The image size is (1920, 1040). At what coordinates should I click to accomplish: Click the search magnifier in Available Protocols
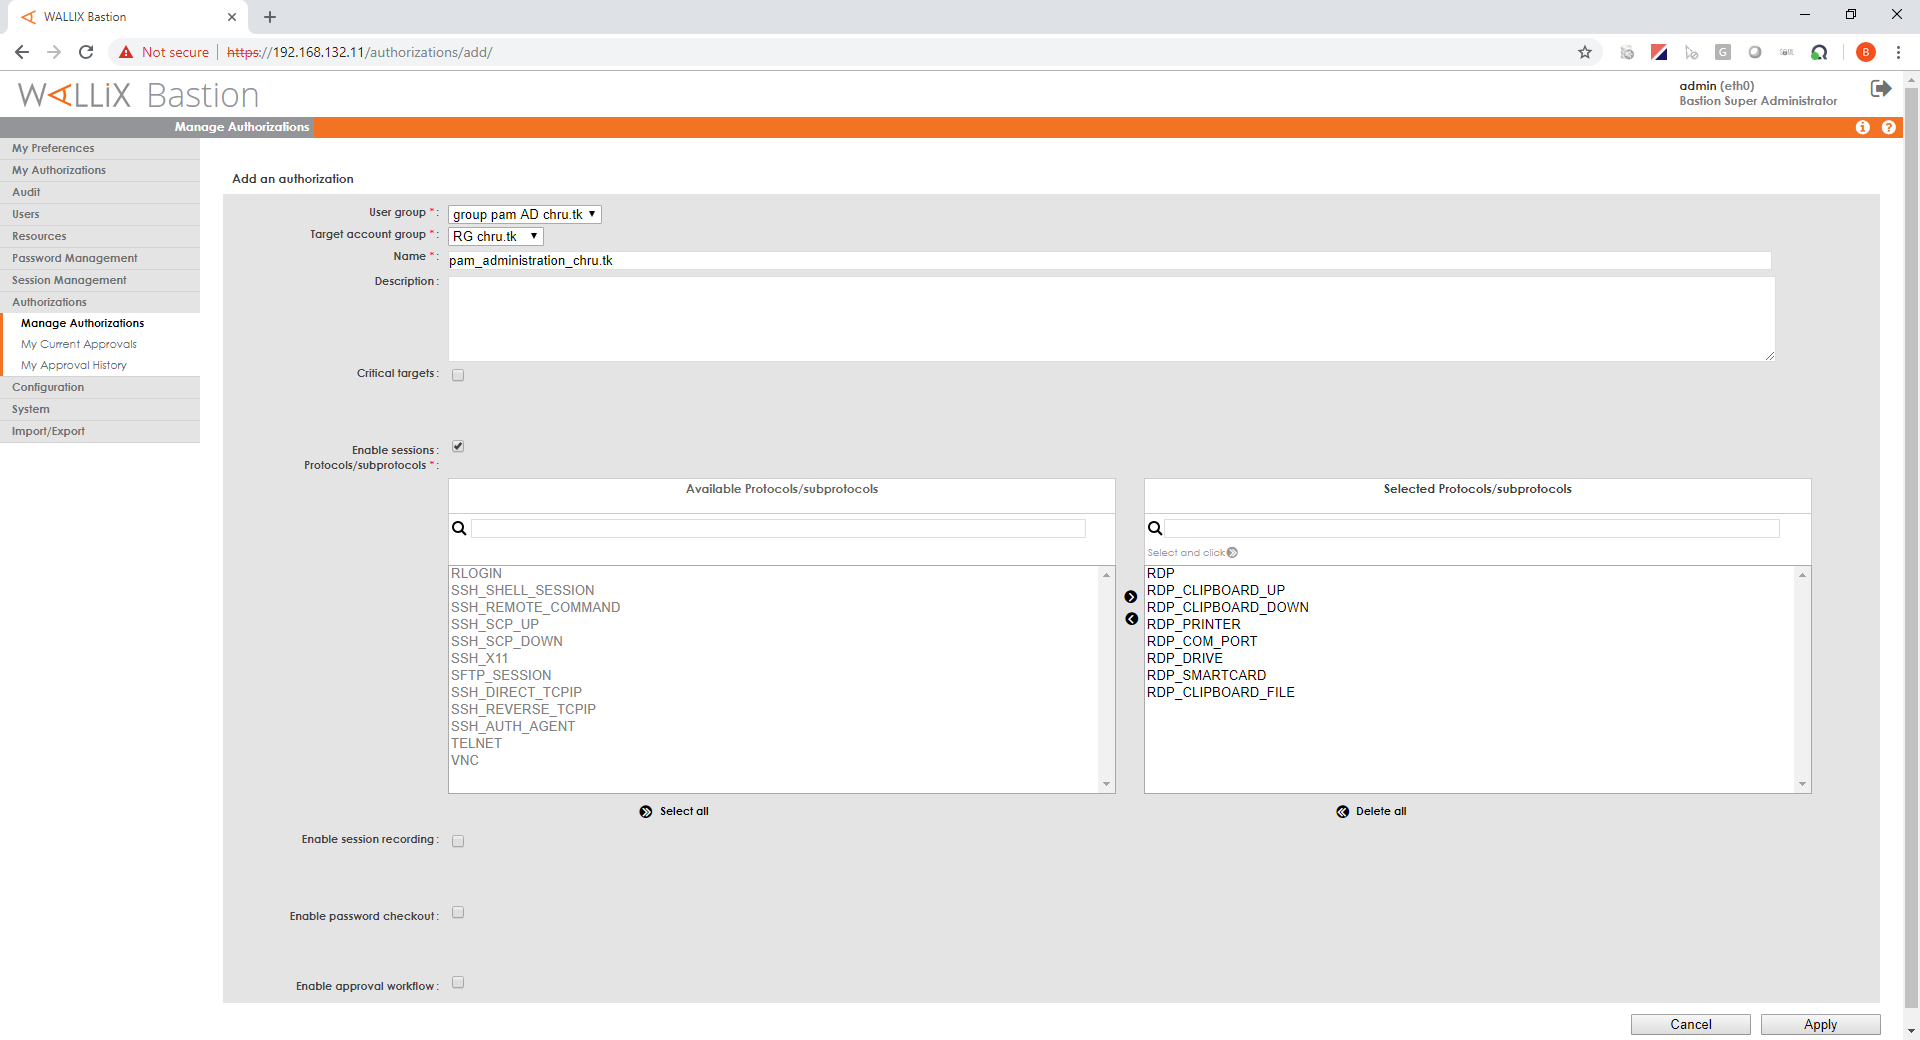(x=459, y=528)
